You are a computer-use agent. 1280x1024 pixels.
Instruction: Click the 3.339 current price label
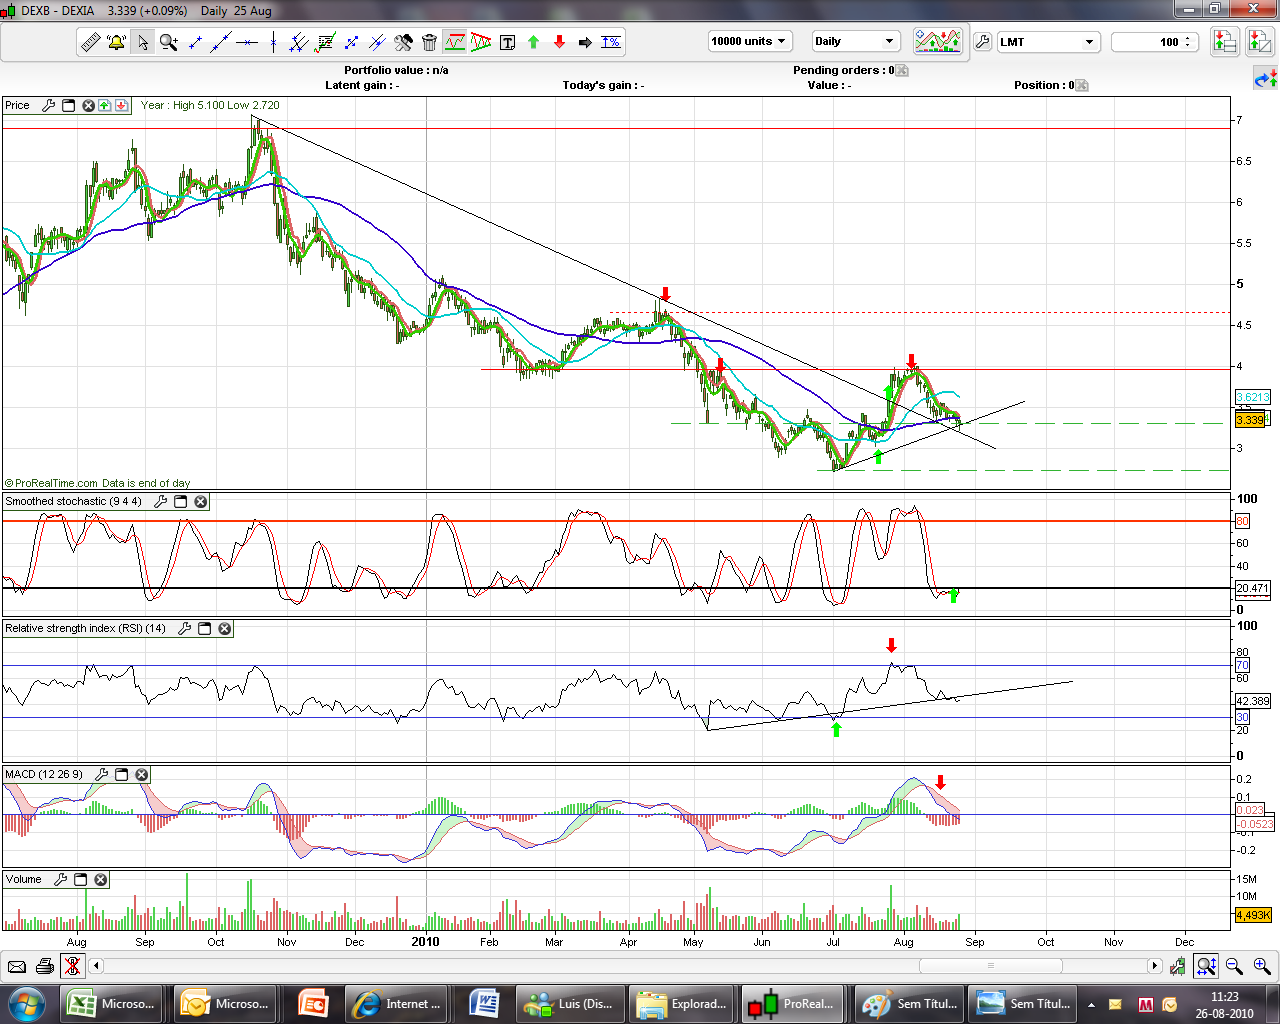click(1251, 420)
